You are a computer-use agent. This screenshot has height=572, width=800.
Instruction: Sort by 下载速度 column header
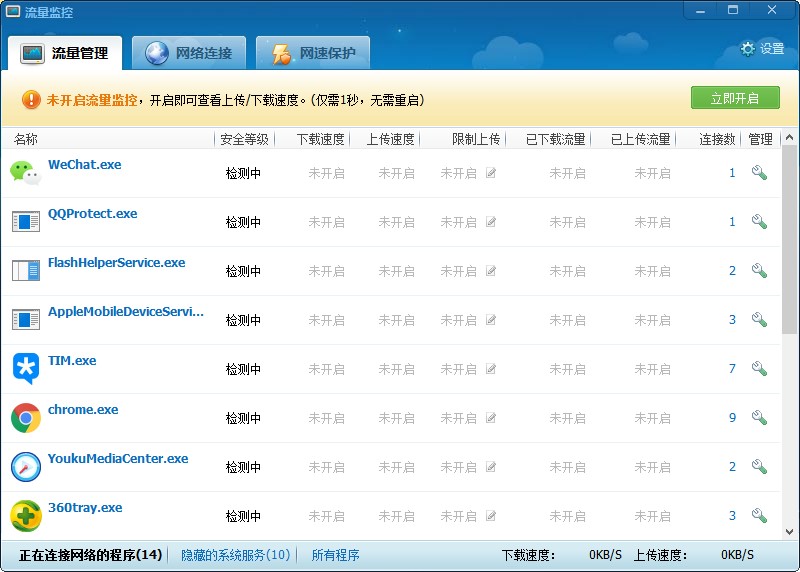pyautogui.click(x=320, y=139)
